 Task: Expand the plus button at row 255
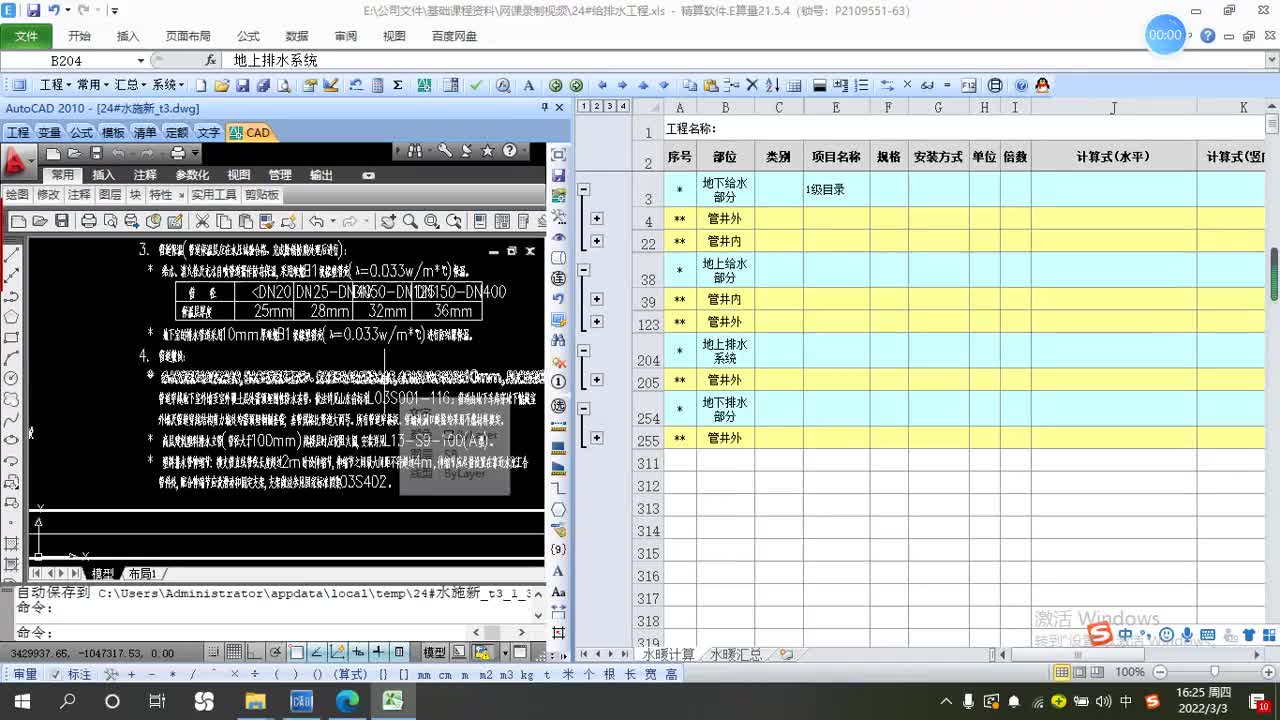point(597,438)
